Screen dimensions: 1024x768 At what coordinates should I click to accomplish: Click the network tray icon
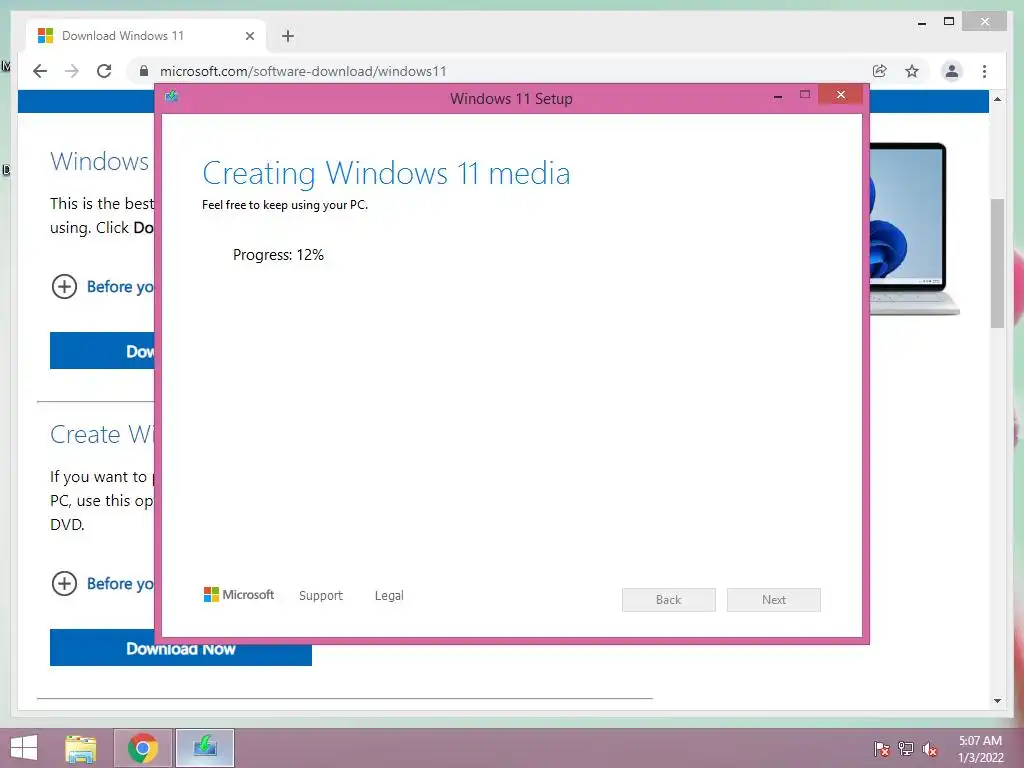coord(906,749)
